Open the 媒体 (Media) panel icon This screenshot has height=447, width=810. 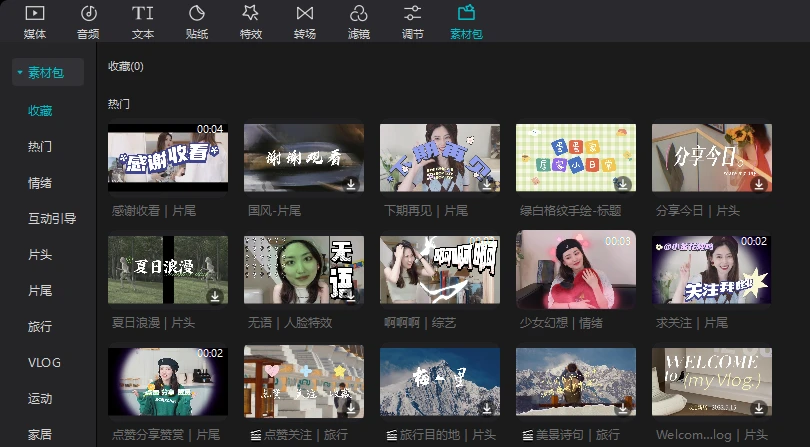click(x=34, y=14)
